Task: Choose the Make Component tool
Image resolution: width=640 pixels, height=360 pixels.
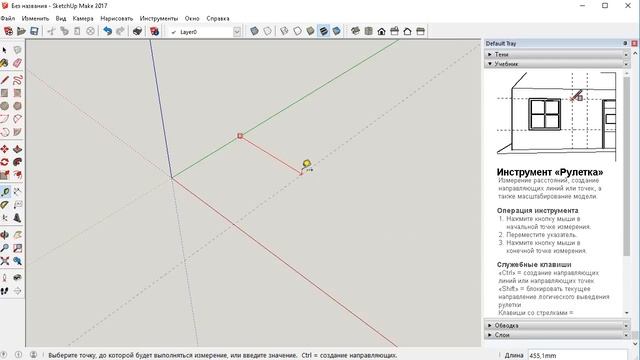Action: click(17, 50)
